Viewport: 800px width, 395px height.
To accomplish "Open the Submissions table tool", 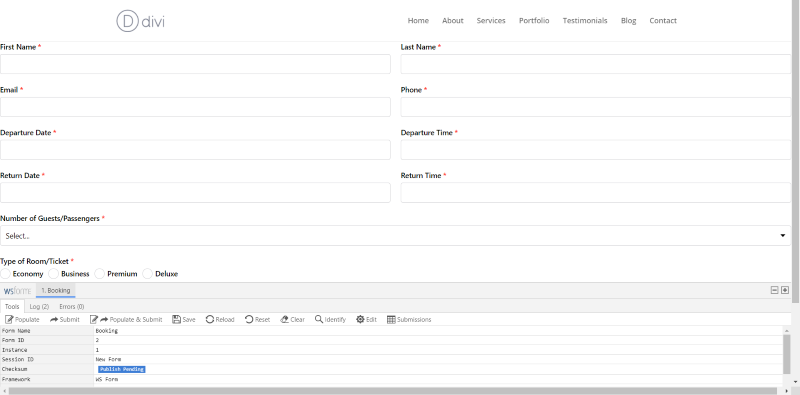I will (409, 319).
